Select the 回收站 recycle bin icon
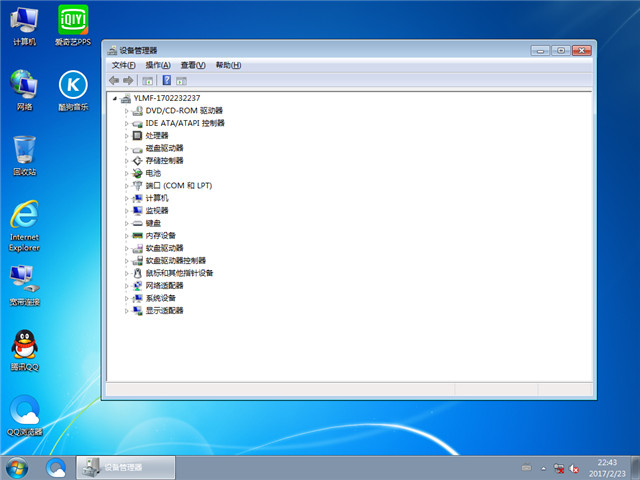Screen dimensions: 640x480 [x=24, y=155]
